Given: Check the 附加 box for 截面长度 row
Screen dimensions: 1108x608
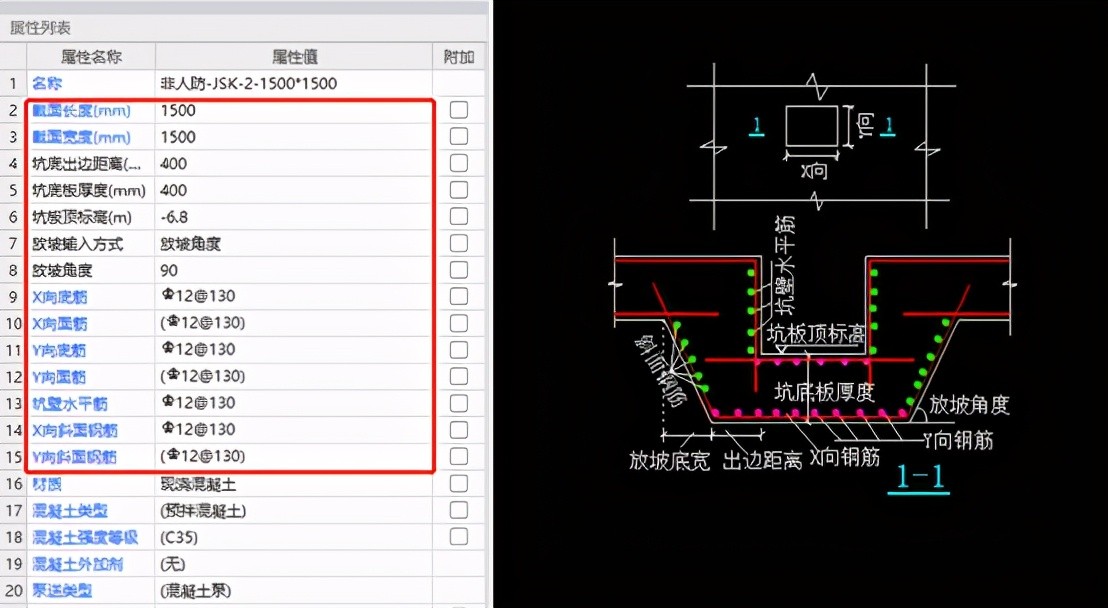Looking at the screenshot, I should coord(458,110).
